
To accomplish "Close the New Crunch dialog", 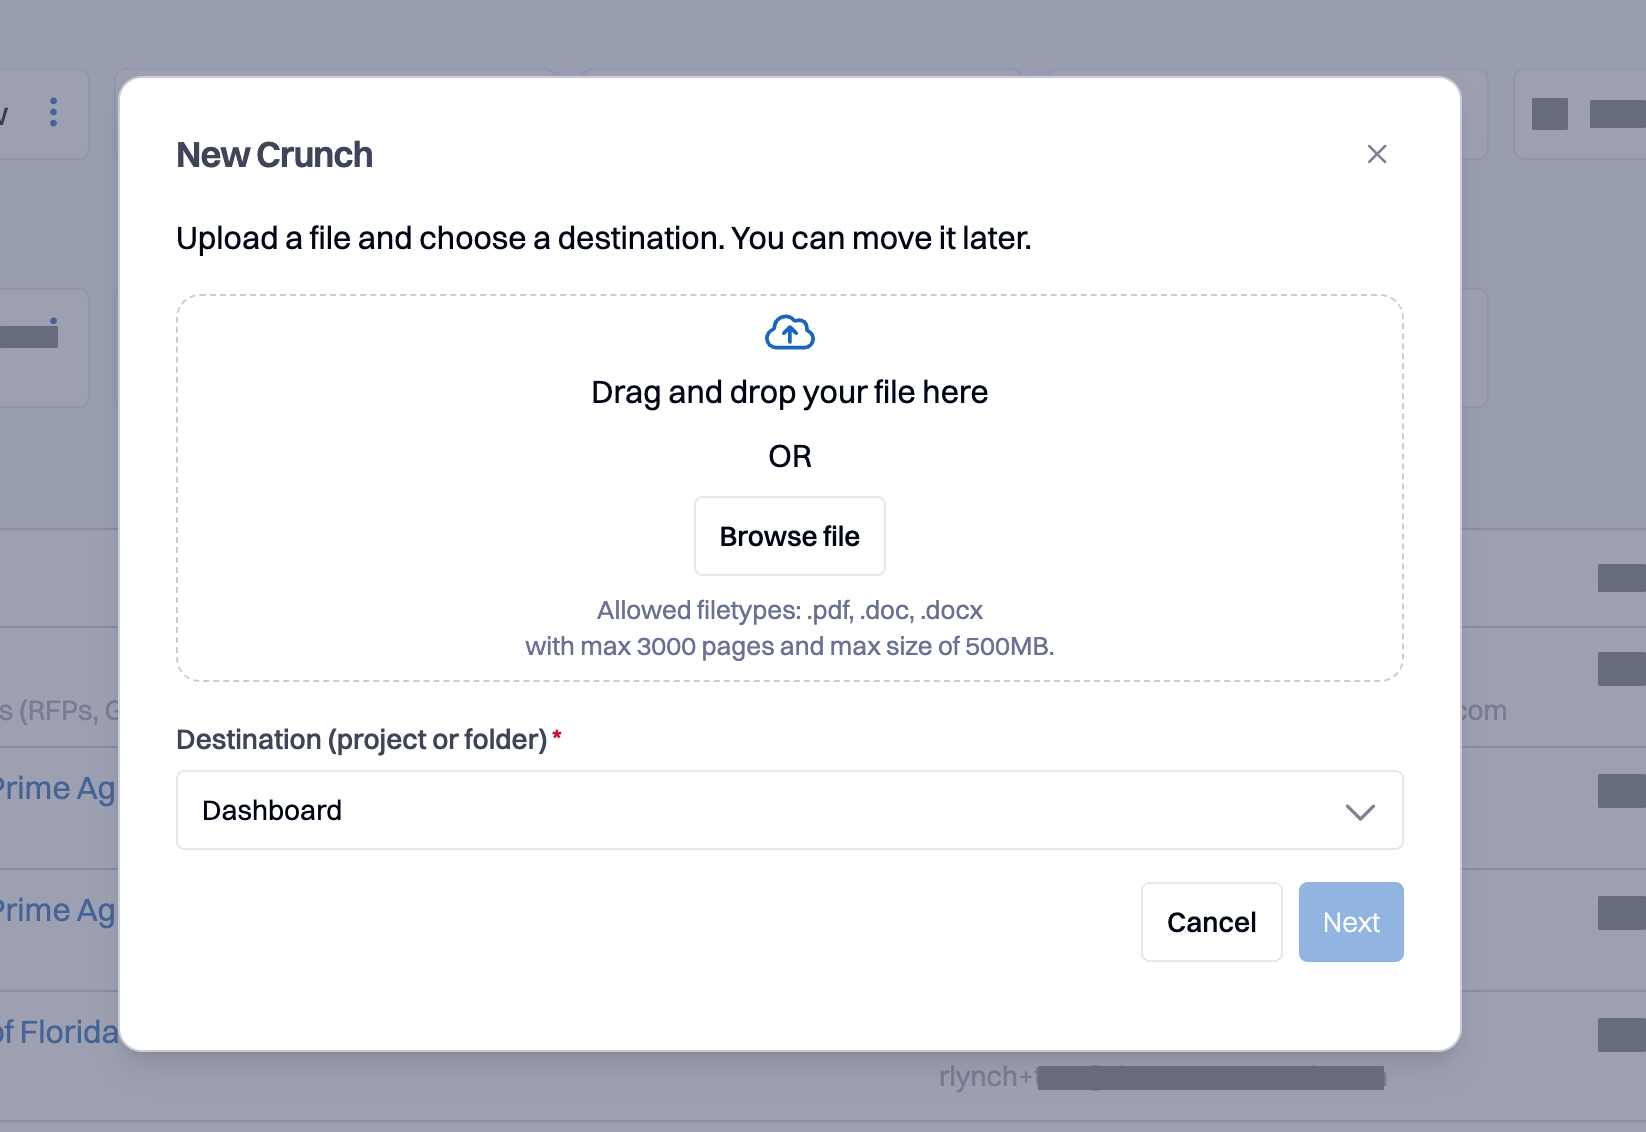I will click(1377, 154).
